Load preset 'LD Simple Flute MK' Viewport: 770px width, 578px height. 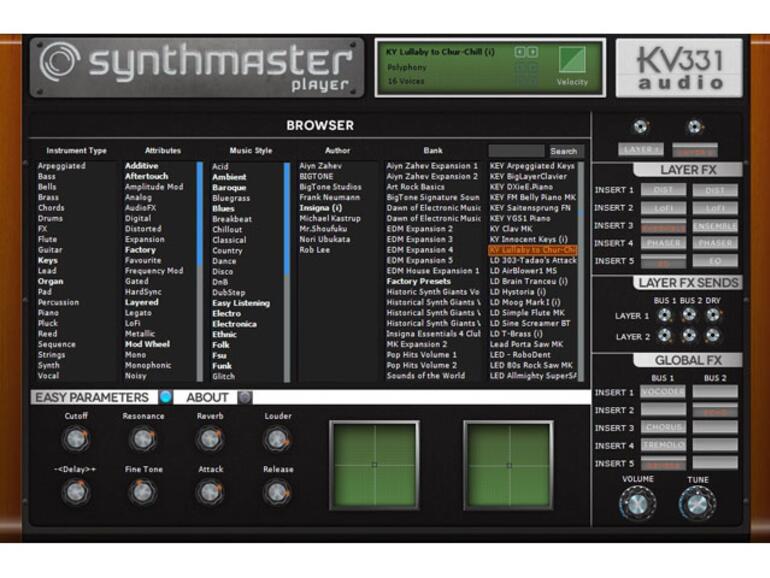click(x=527, y=313)
